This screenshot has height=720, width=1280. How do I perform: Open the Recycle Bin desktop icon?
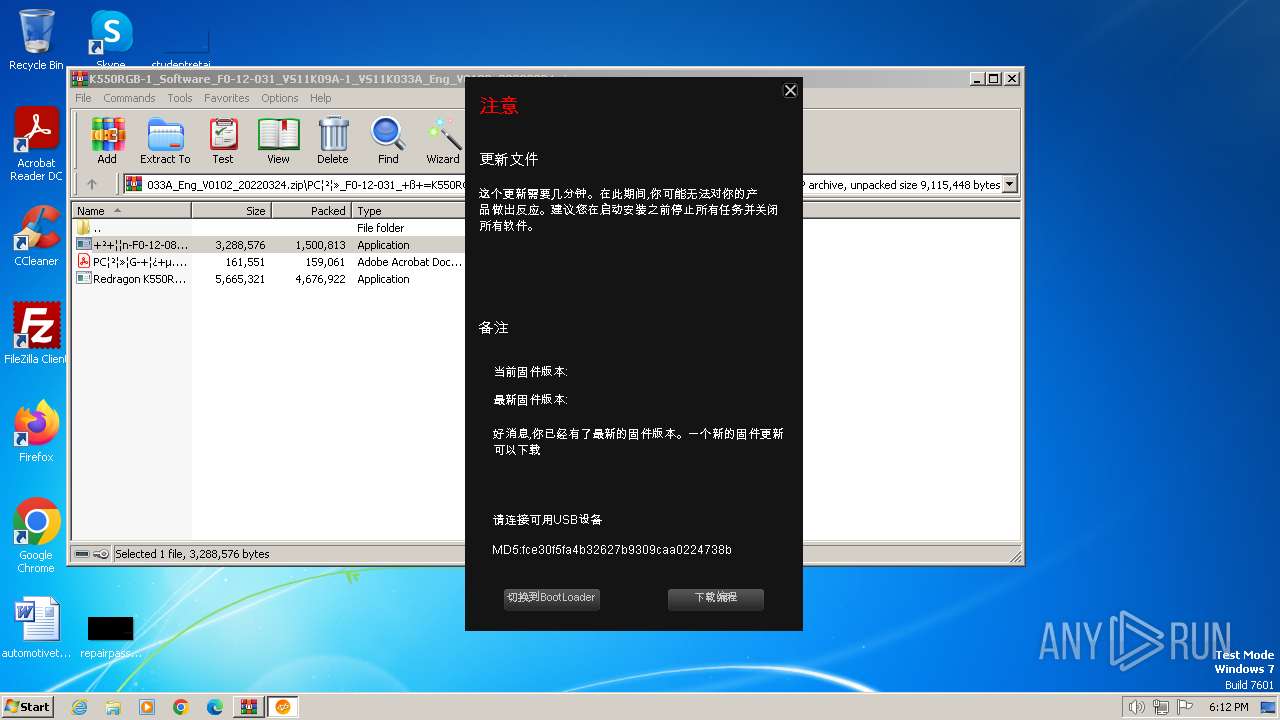(36, 40)
